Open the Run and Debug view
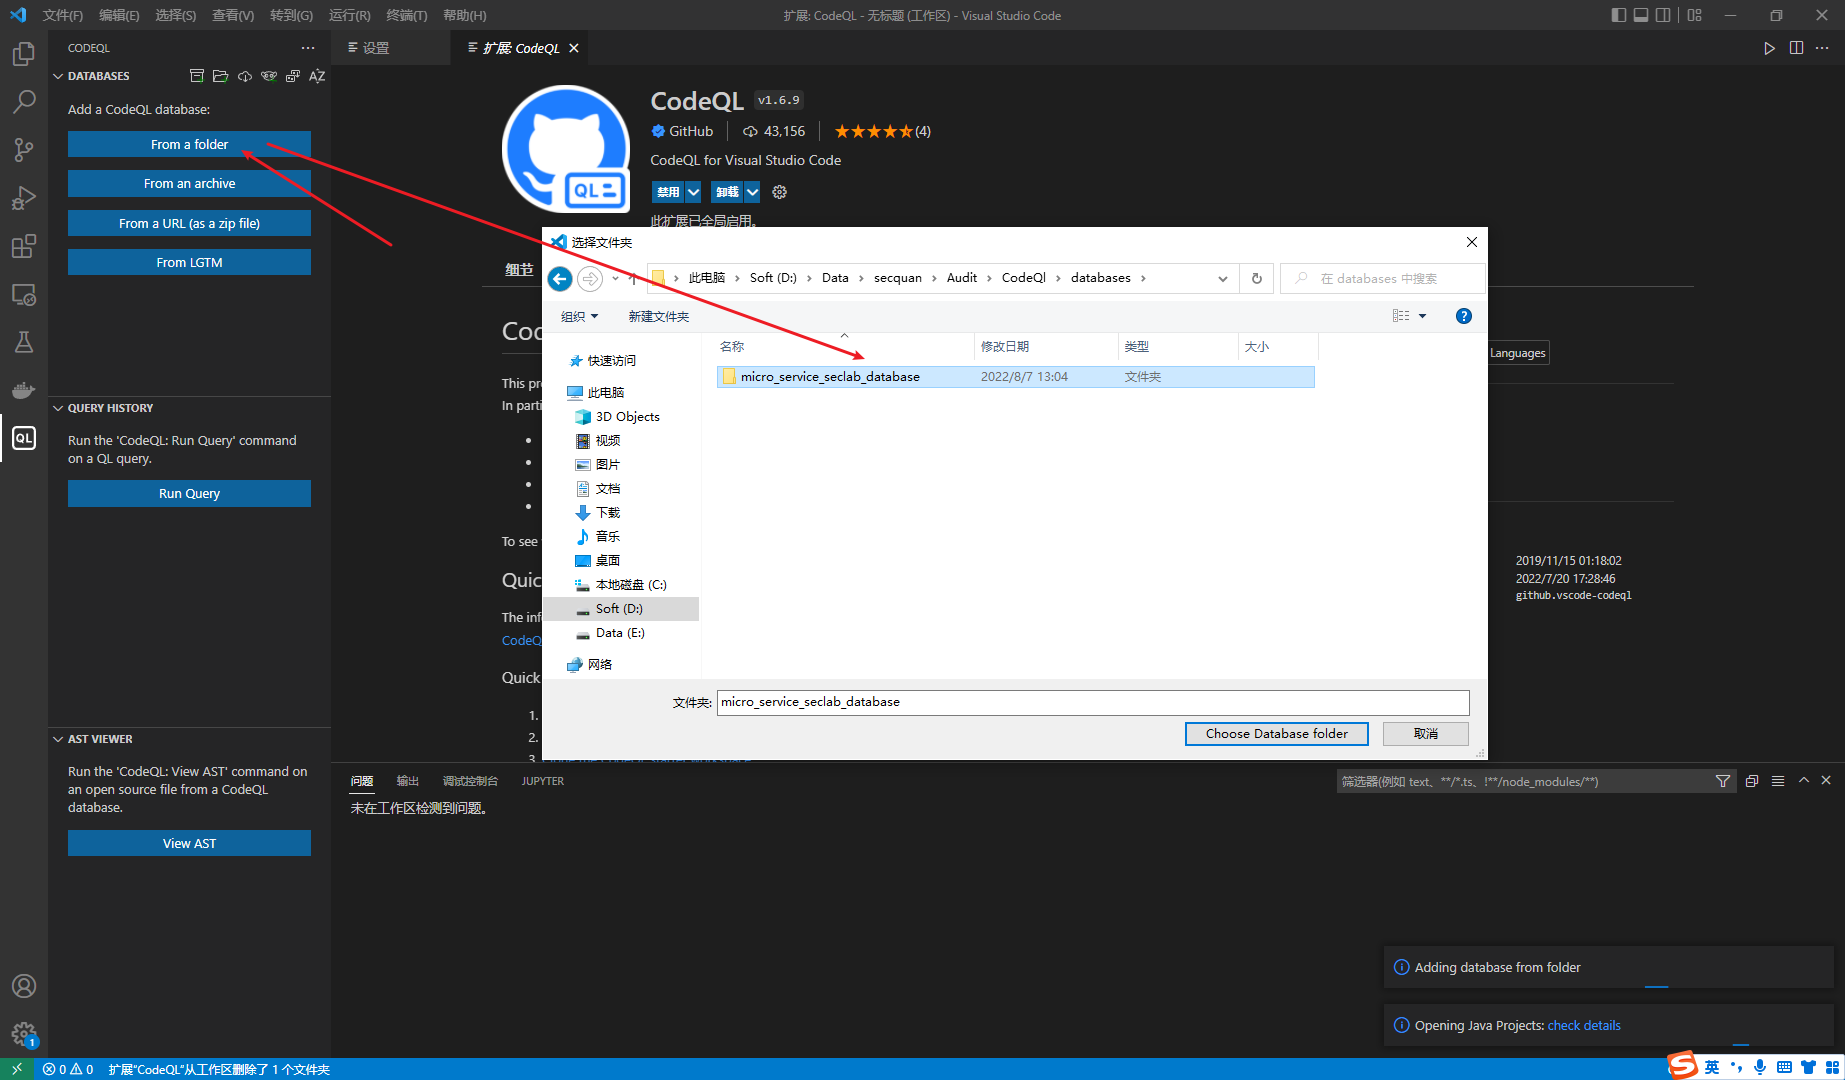 point(24,198)
